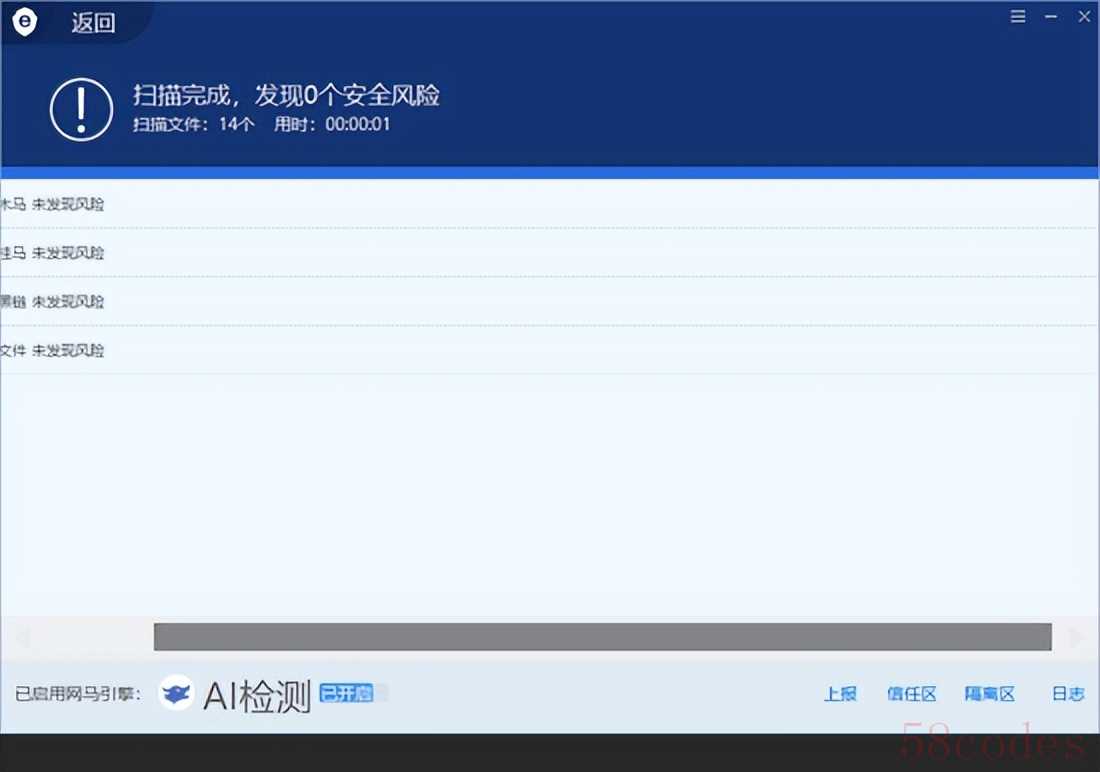Click the AI检测 engine icon
The height and width of the screenshot is (772, 1100).
coord(176,693)
